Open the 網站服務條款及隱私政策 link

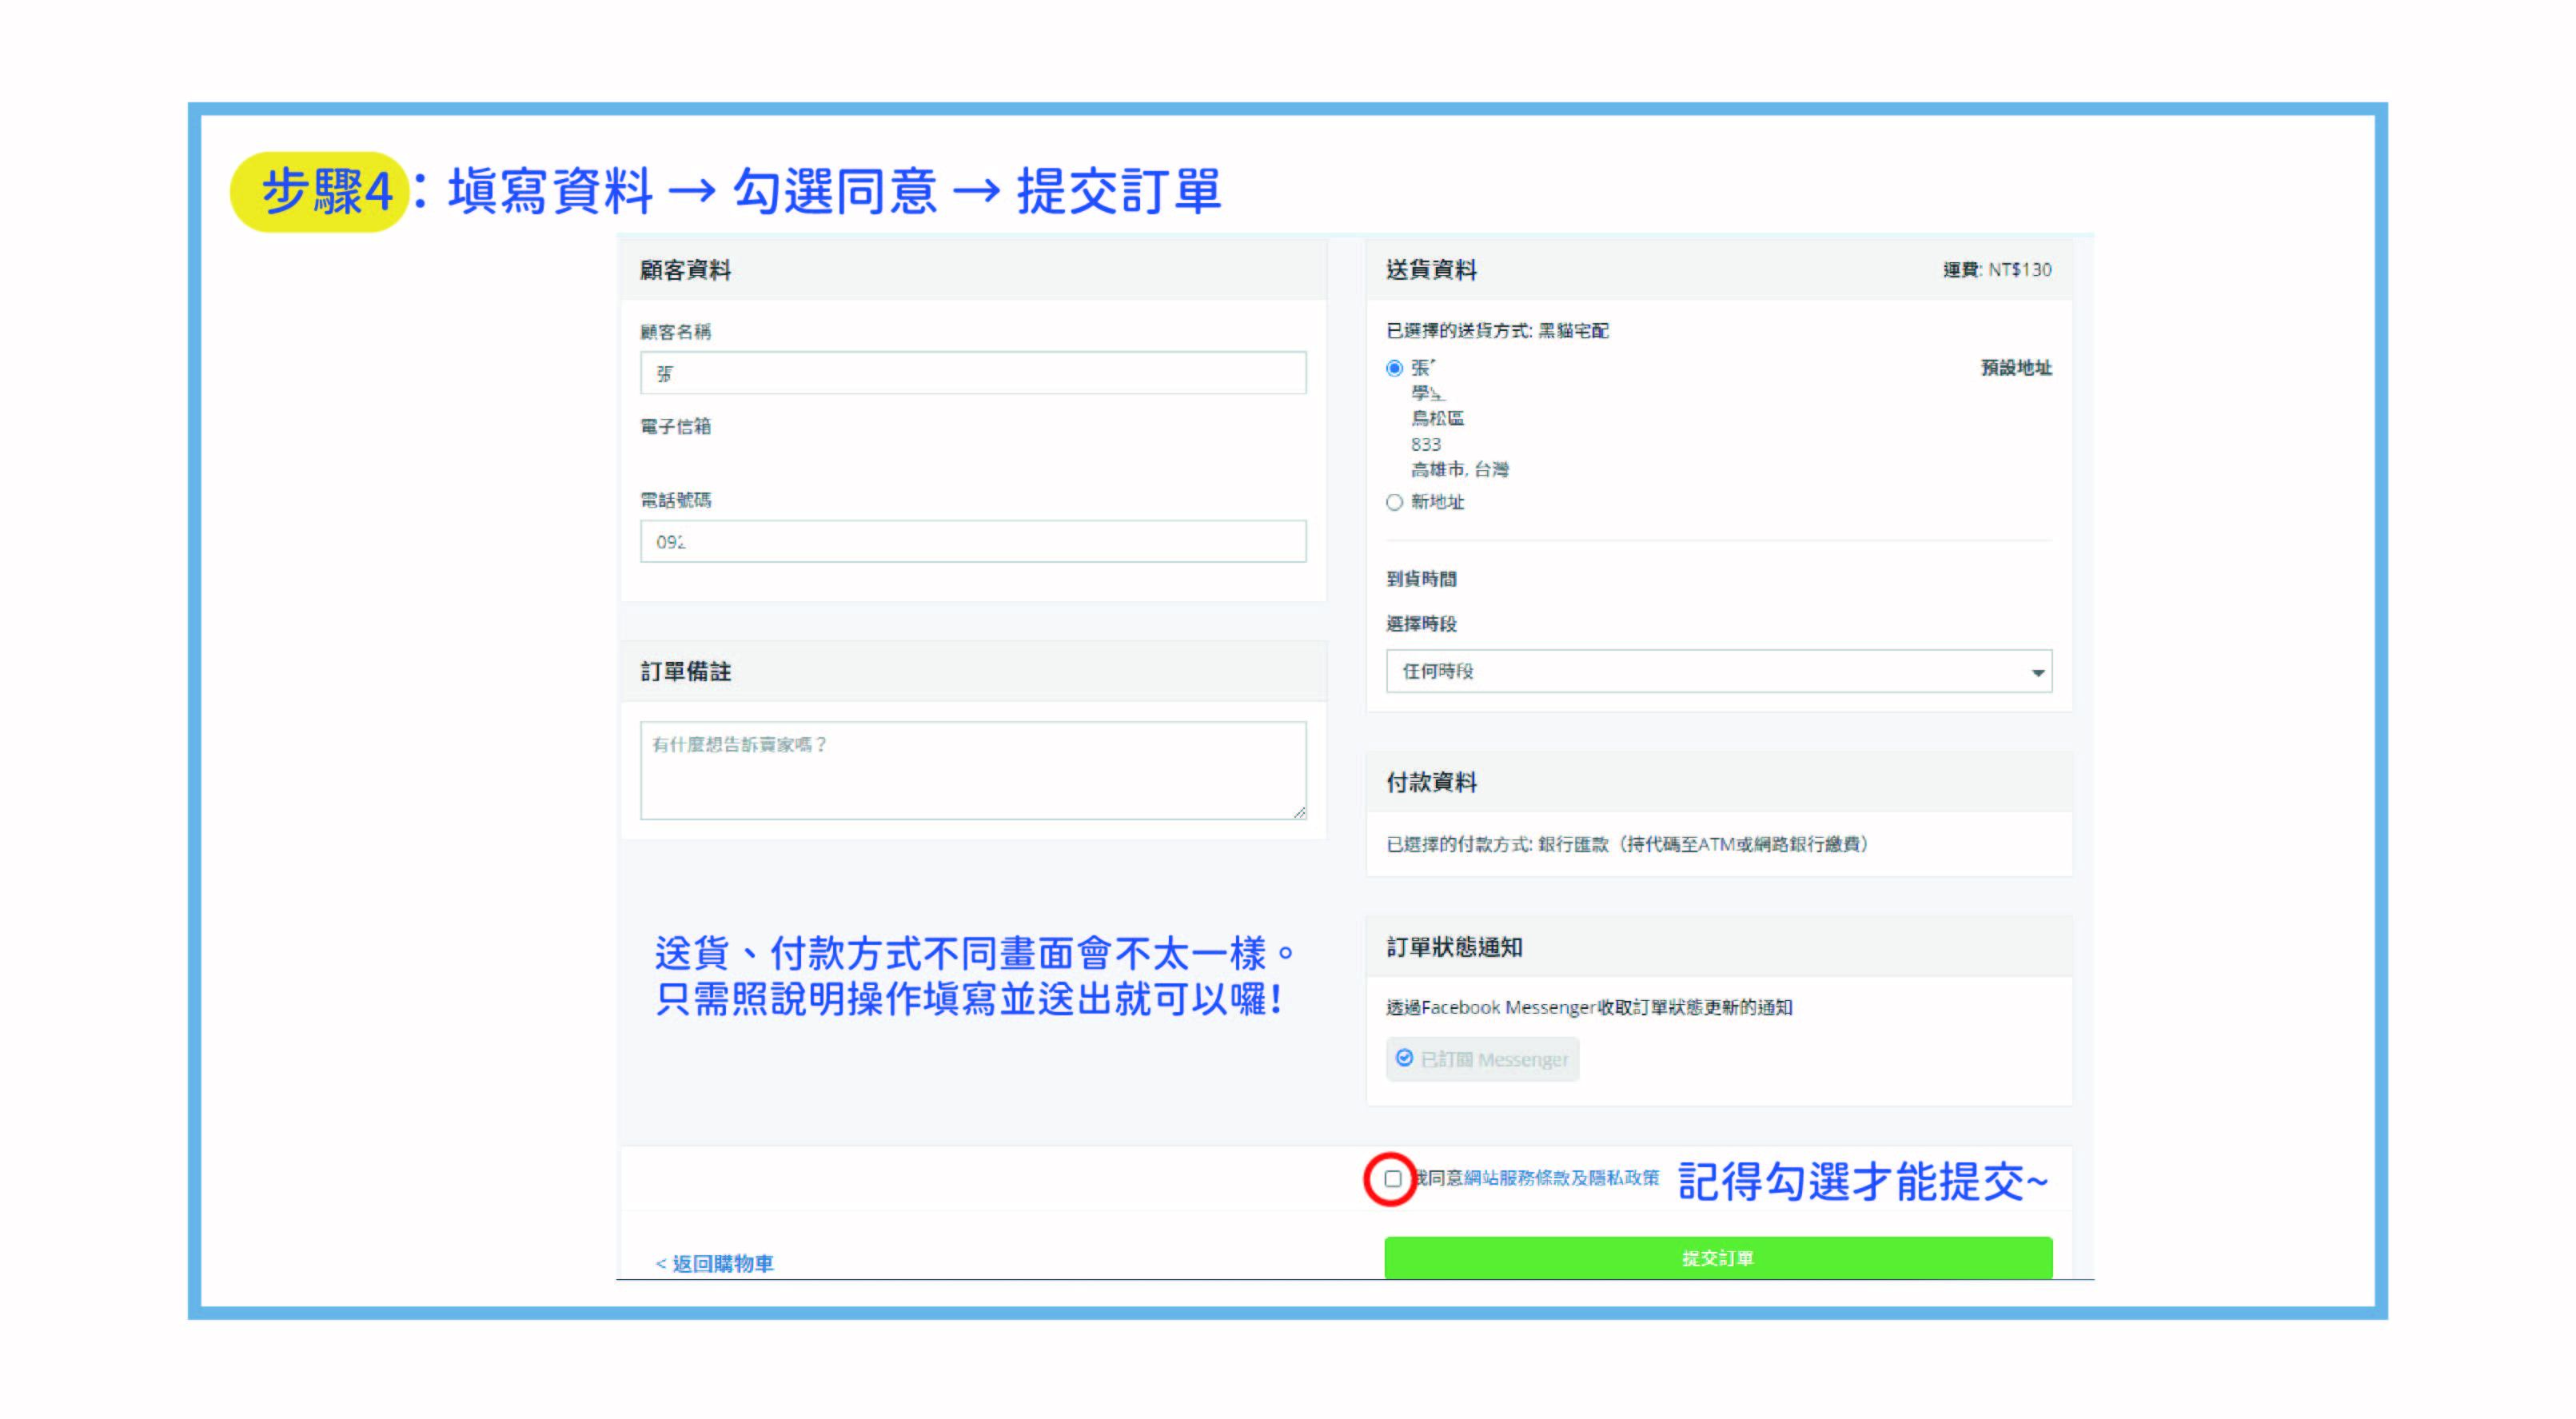click(x=1561, y=1178)
